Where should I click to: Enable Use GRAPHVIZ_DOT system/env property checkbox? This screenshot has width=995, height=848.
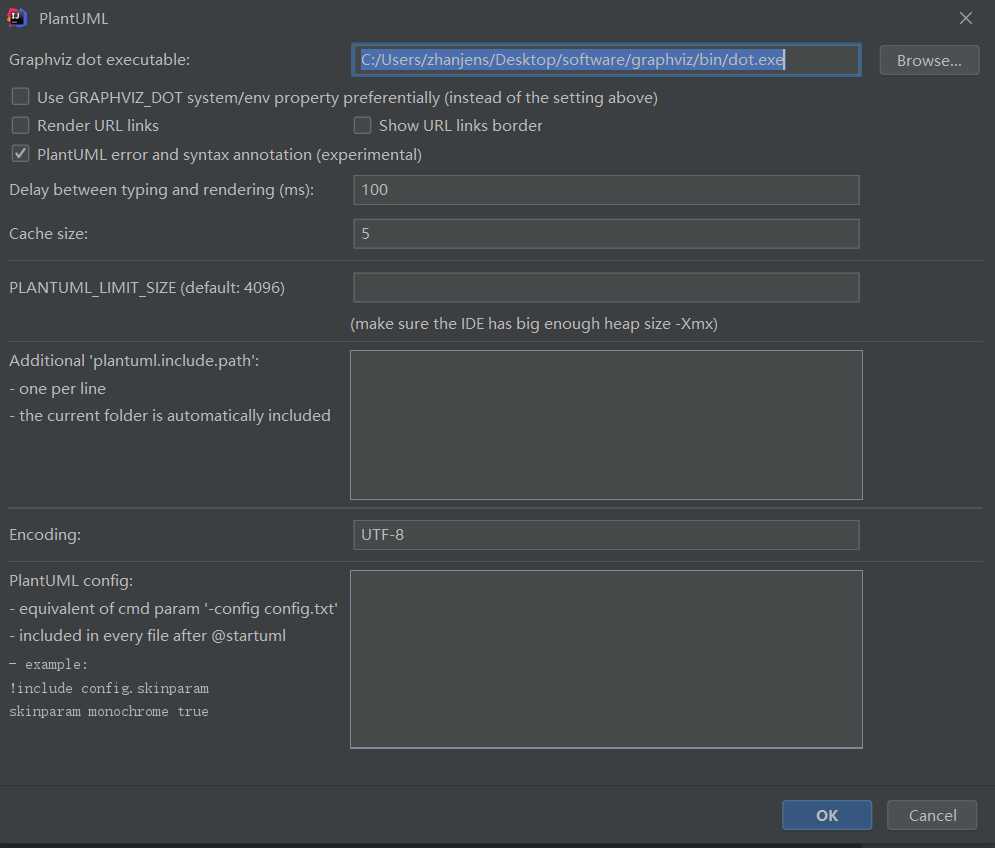point(20,98)
